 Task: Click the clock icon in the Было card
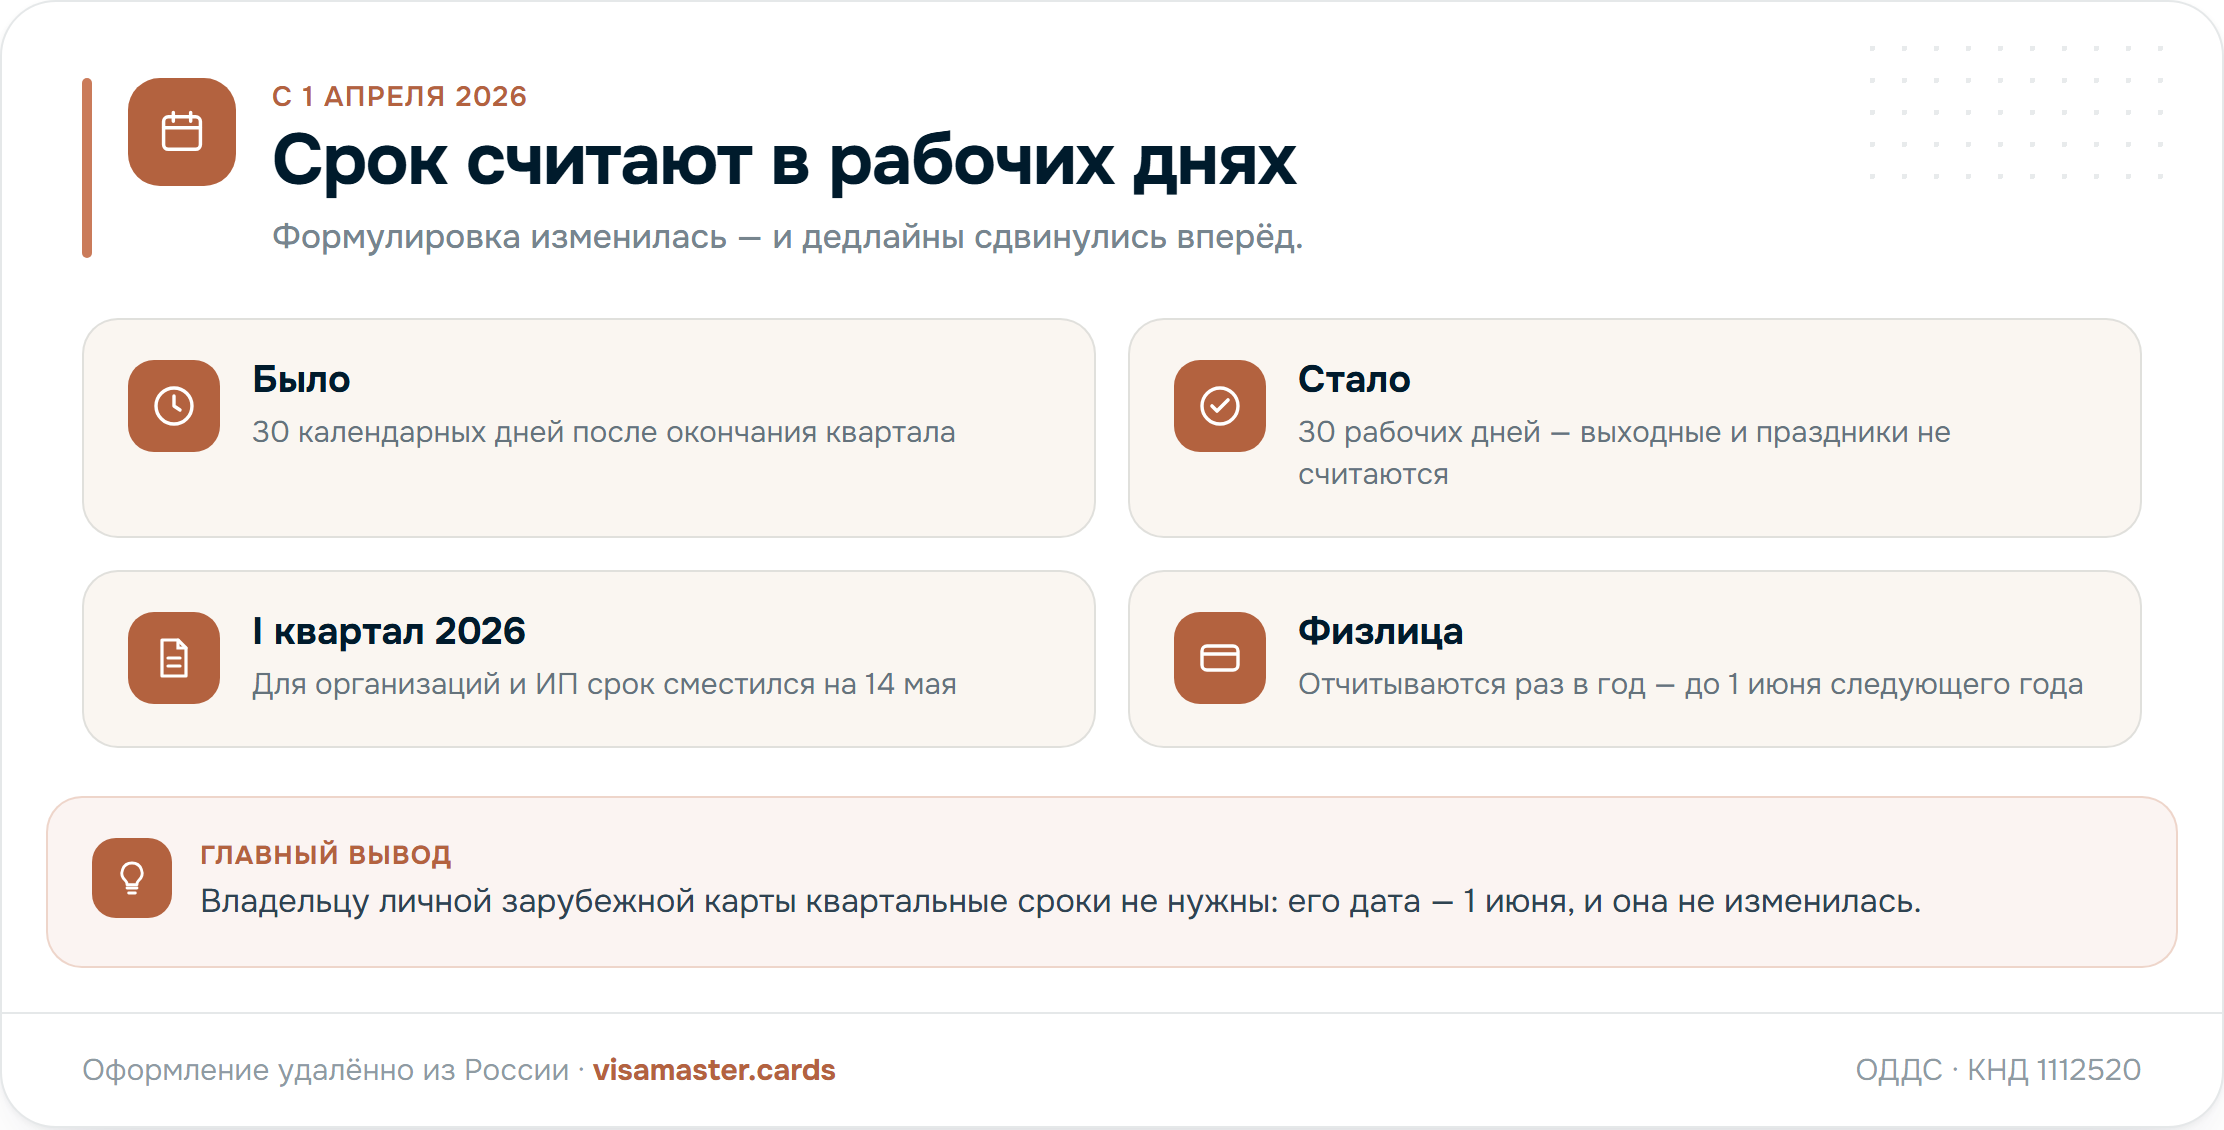(x=174, y=406)
